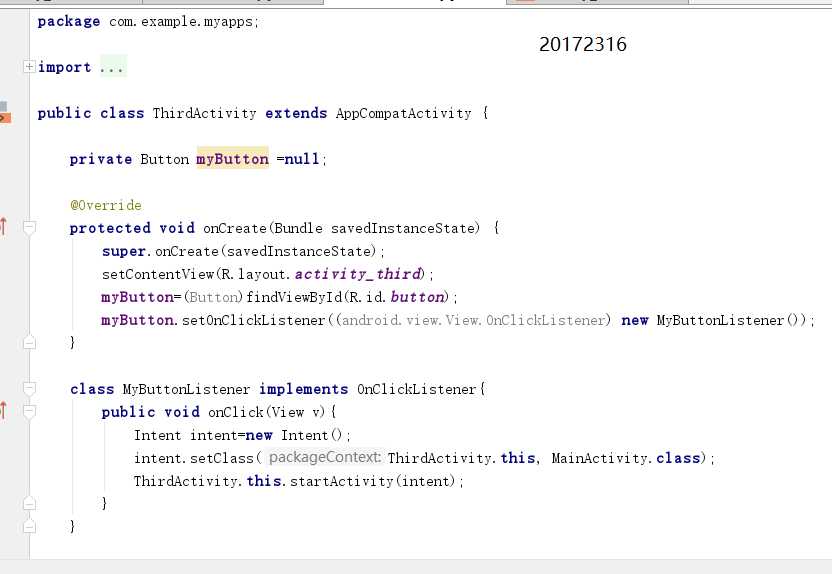Click 'button' in R.id.button
Viewport: 832px width, 574px height.
pos(418,297)
